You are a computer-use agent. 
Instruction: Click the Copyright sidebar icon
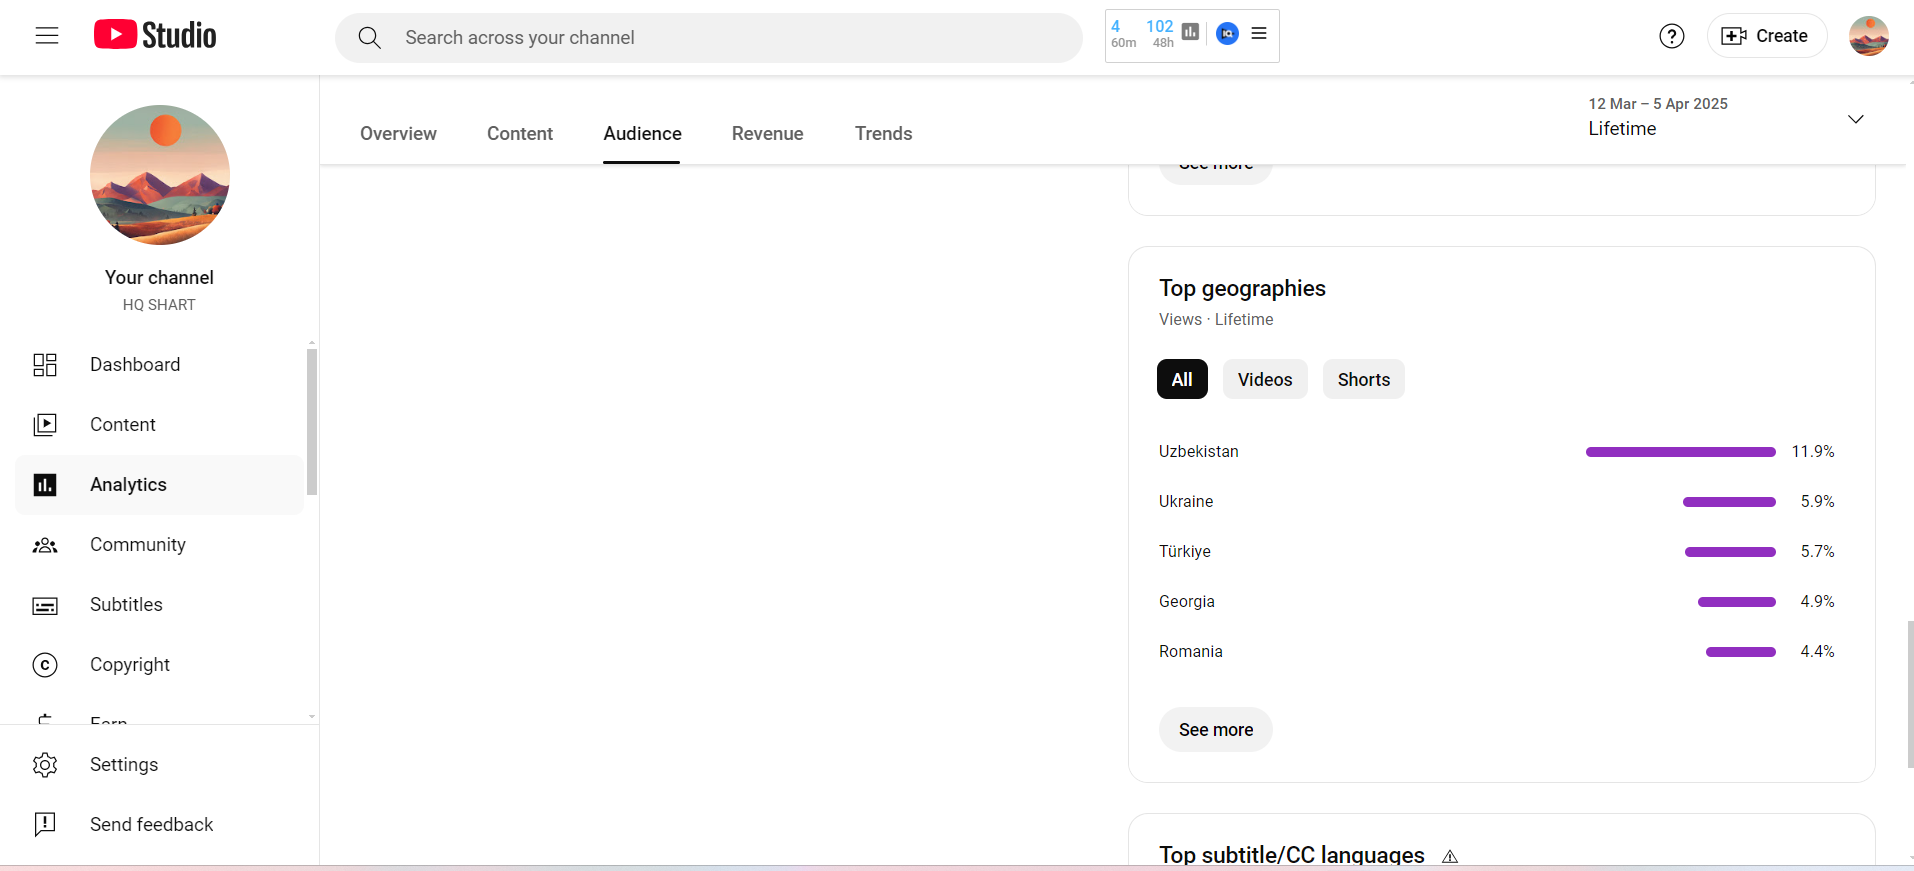pos(45,665)
